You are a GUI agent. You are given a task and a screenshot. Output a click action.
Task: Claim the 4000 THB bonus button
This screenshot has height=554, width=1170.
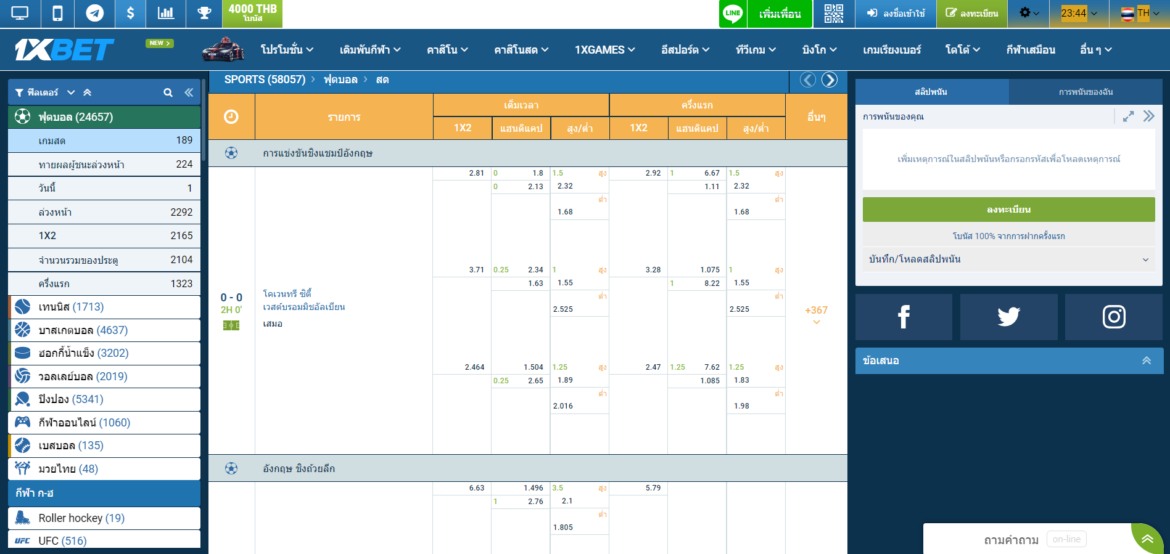pyautogui.click(x=252, y=13)
